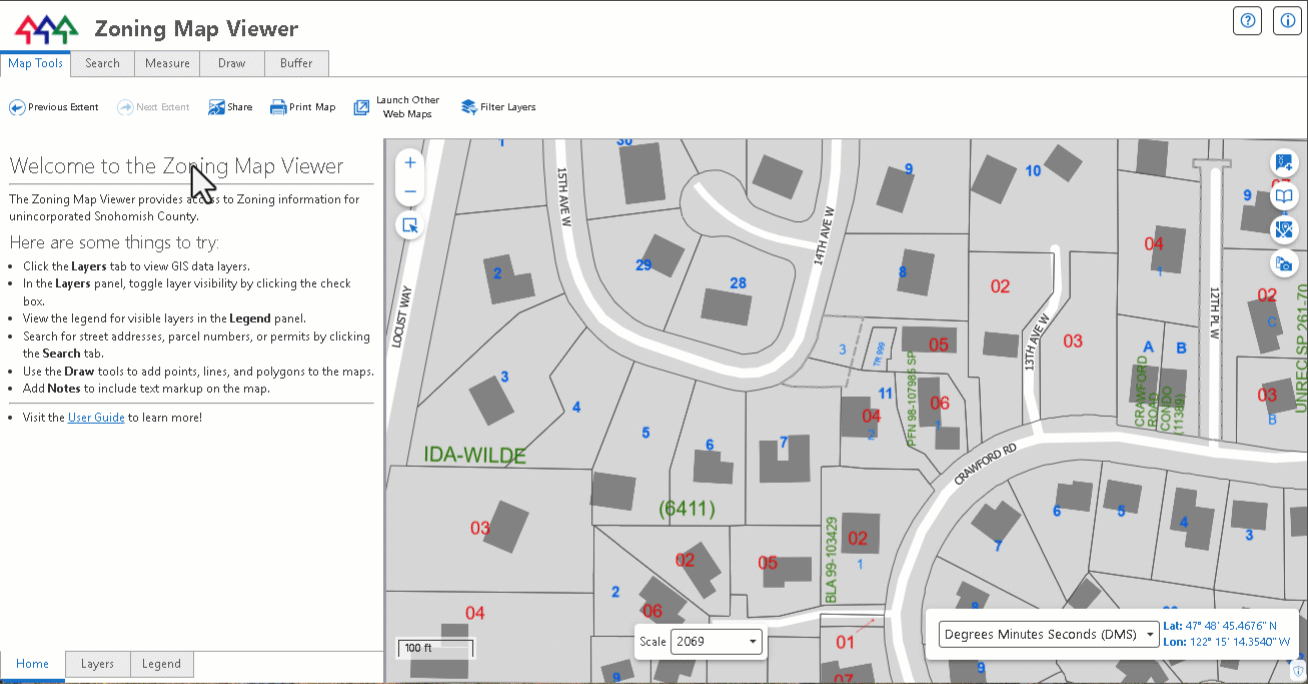Click the basemap pin icon
Image resolution: width=1308 pixels, height=684 pixels.
(x=1284, y=230)
